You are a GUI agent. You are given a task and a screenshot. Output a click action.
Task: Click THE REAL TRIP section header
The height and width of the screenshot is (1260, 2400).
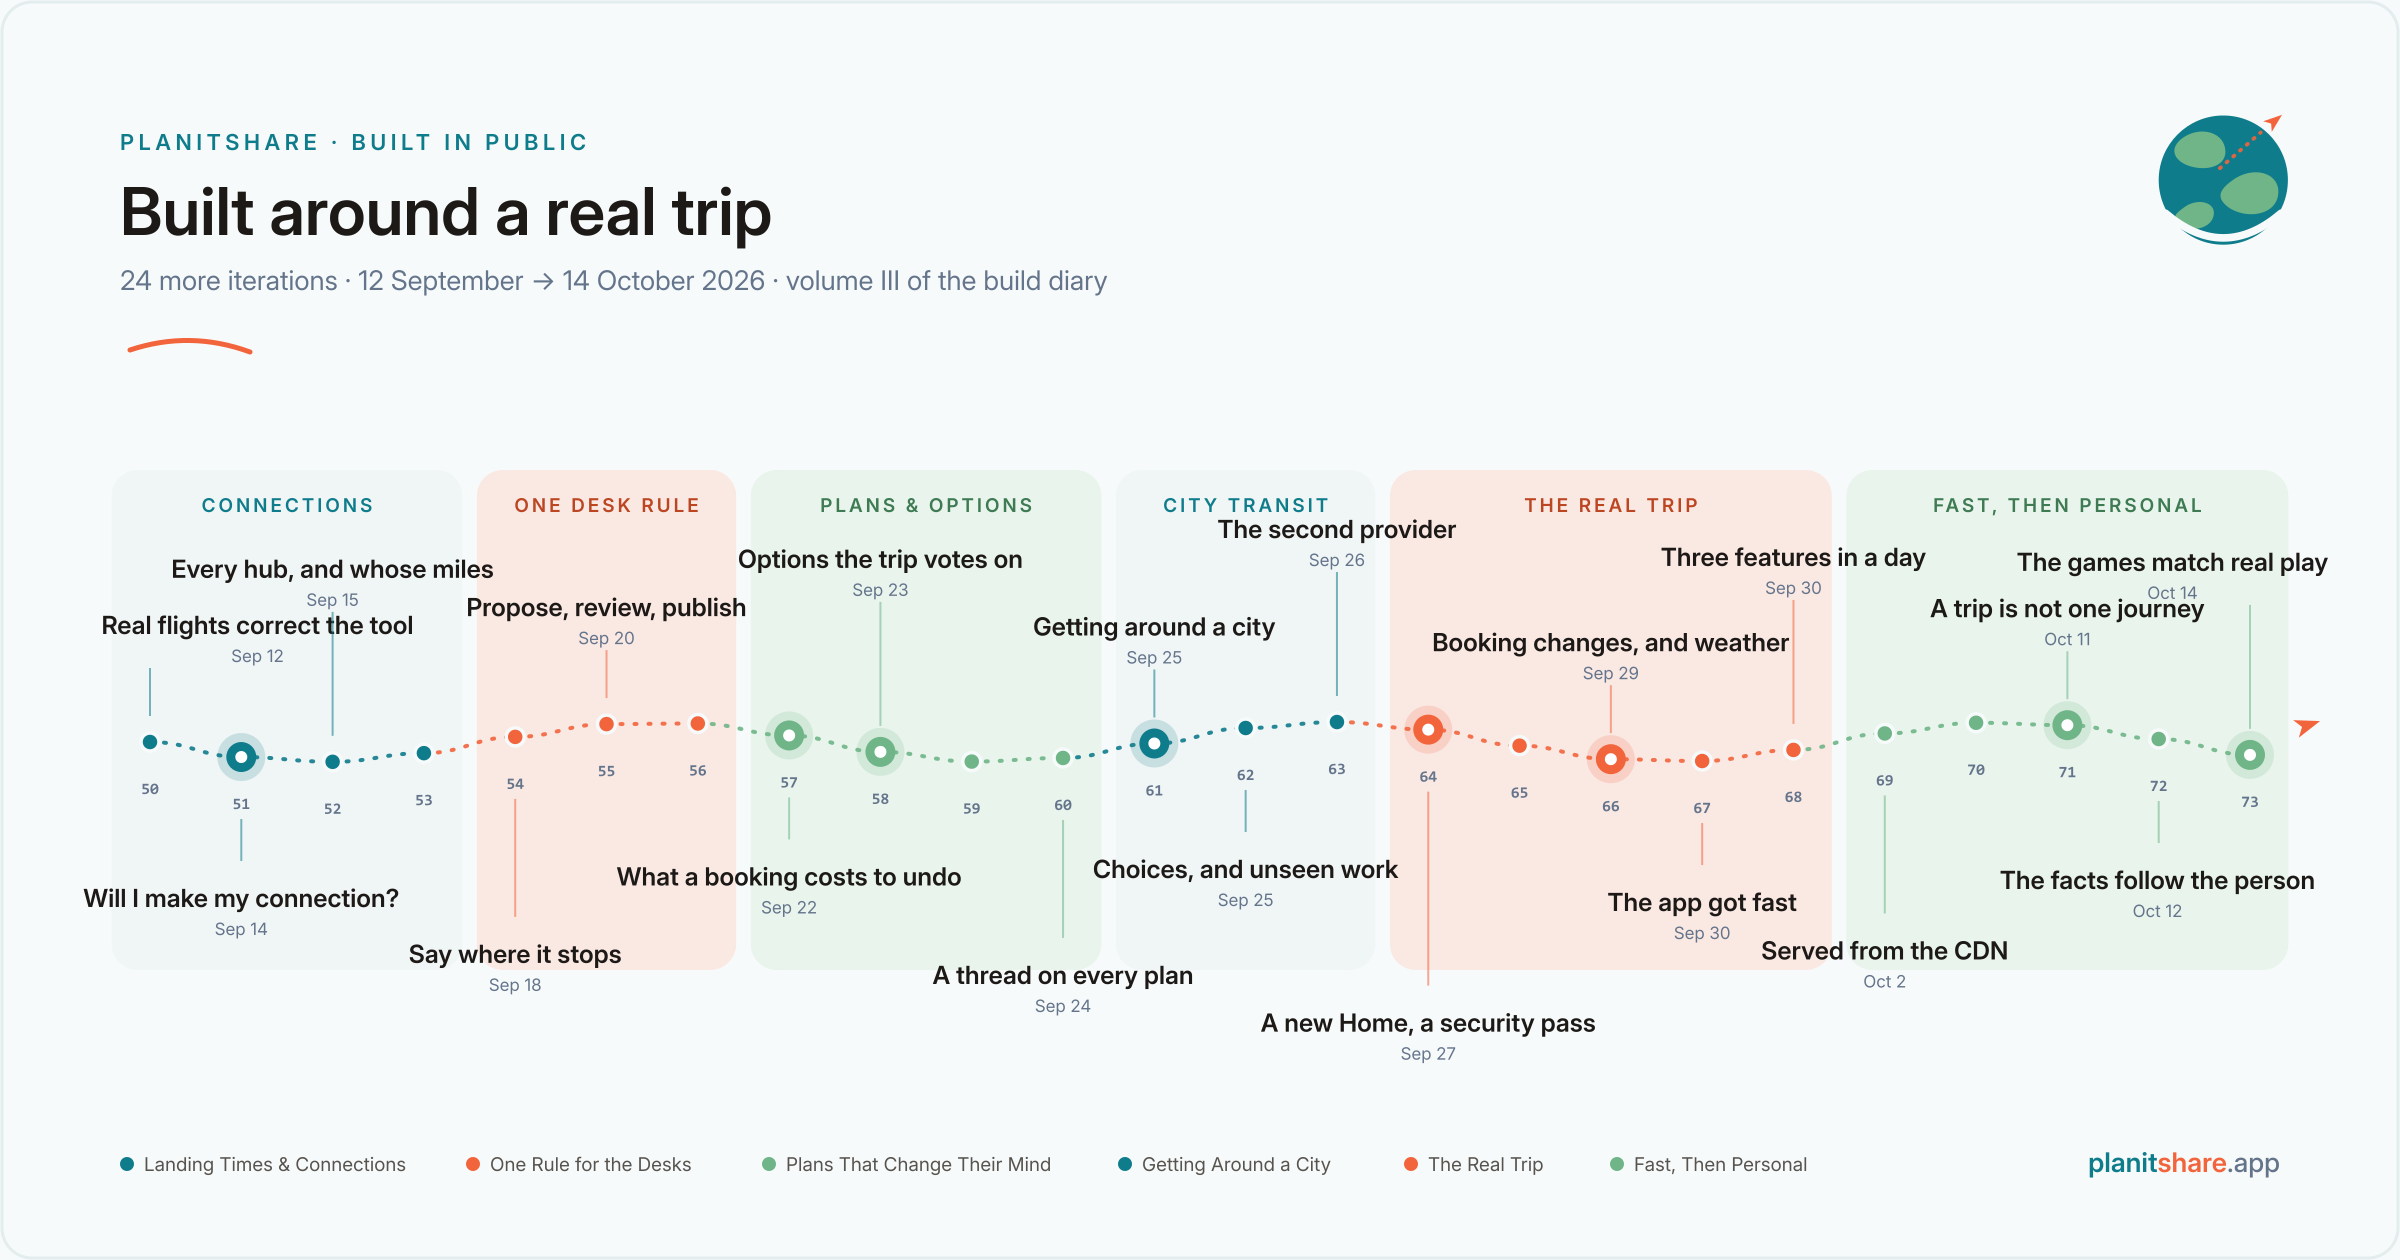(1611, 505)
